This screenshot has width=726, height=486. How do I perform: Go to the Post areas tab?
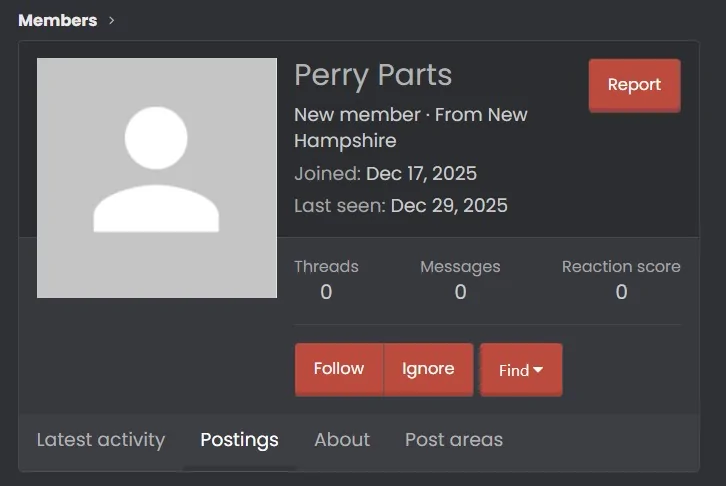point(454,439)
